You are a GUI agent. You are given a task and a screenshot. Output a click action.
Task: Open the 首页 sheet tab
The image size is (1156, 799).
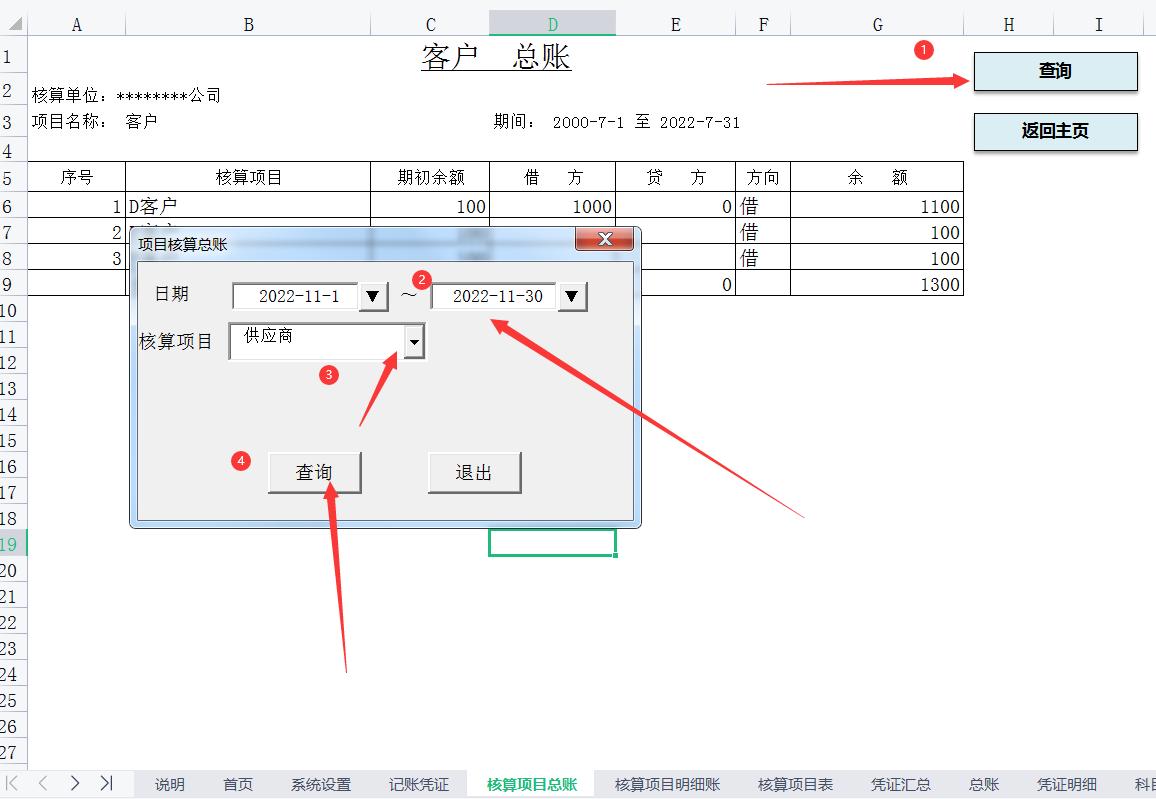(237, 785)
